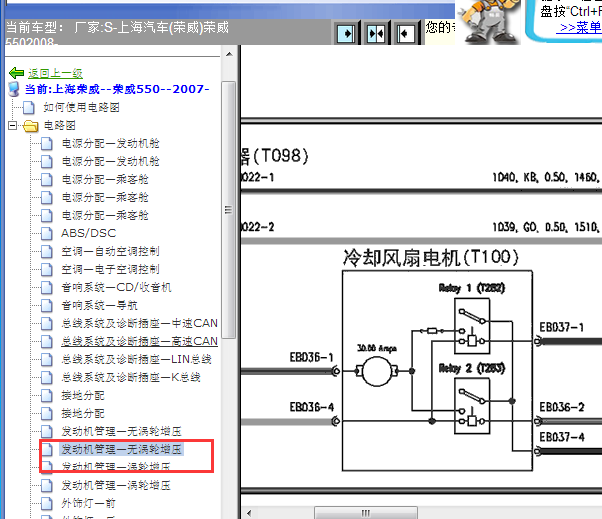The image size is (602, 519).
Task: Click the Relay 1 (T282) label
Action: click(x=472, y=288)
